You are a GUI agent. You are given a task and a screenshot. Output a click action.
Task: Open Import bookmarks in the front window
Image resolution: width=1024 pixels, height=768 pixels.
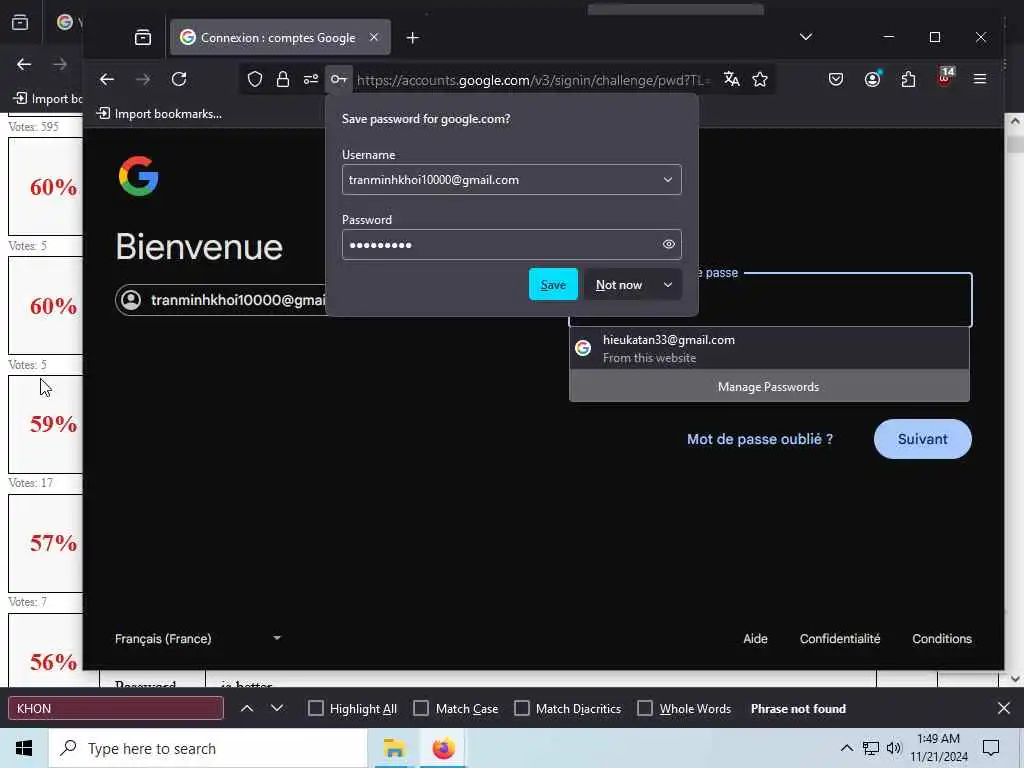pos(159,114)
